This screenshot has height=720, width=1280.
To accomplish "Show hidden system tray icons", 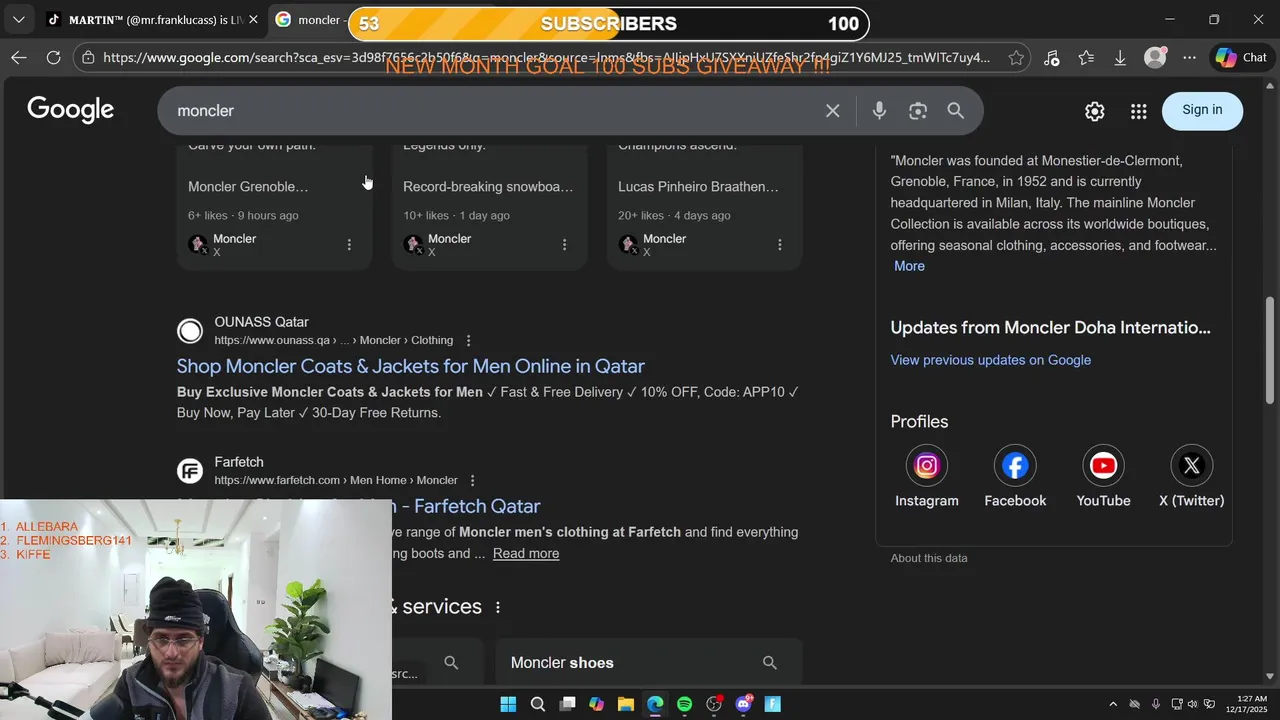I will coord(1113,704).
